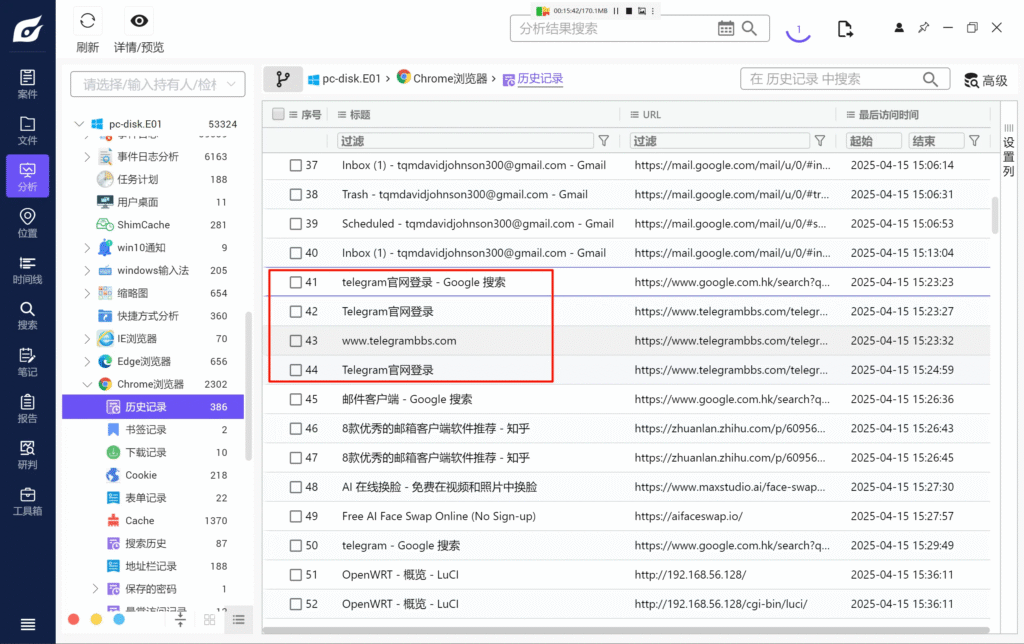Check the checkbox for row 45
This screenshot has height=644, width=1024.
point(296,400)
